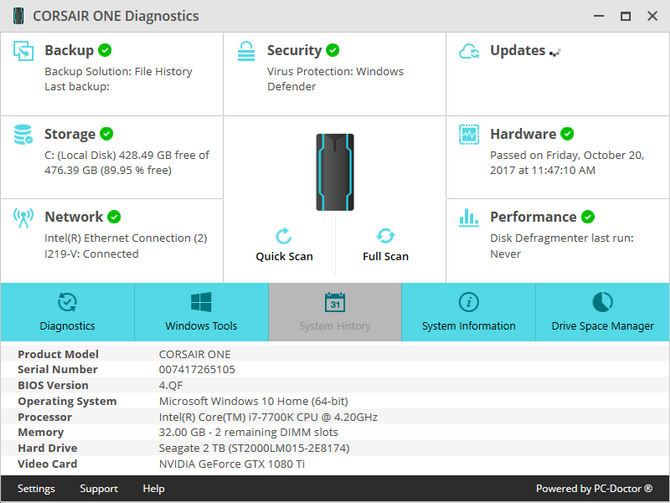The height and width of the screenshot is (503, 670).
Task: Click the Network green check status icon
Action: 114,217
